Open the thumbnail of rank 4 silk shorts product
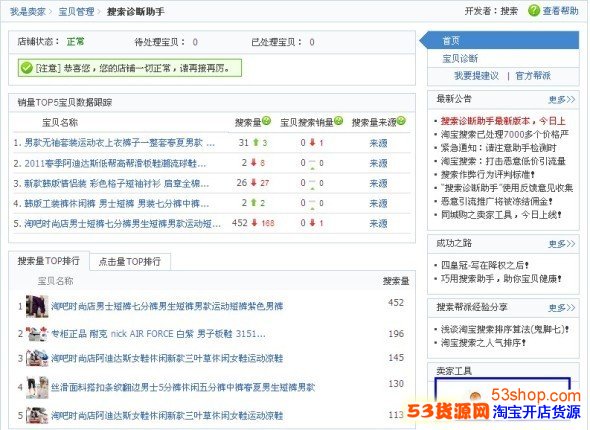Image resolution: width=590 pixels, height=430 pixels. (x=37, y=387)
